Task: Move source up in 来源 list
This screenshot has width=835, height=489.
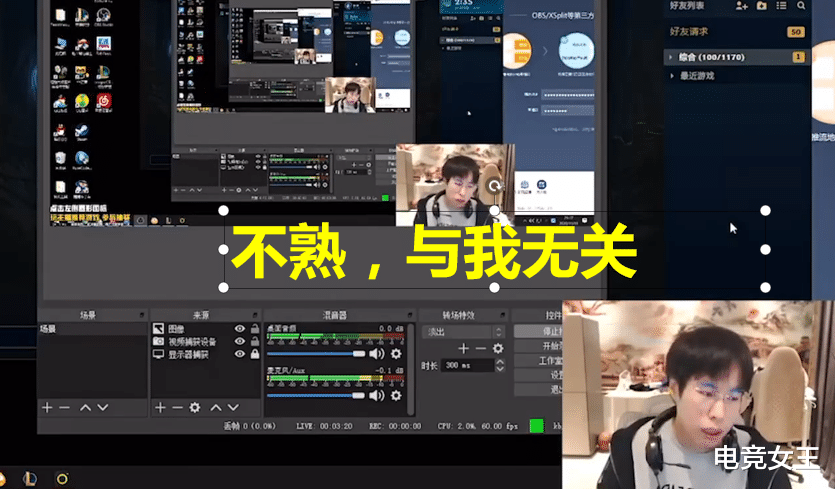Action: pyautogui.click(x=215, y=408)
